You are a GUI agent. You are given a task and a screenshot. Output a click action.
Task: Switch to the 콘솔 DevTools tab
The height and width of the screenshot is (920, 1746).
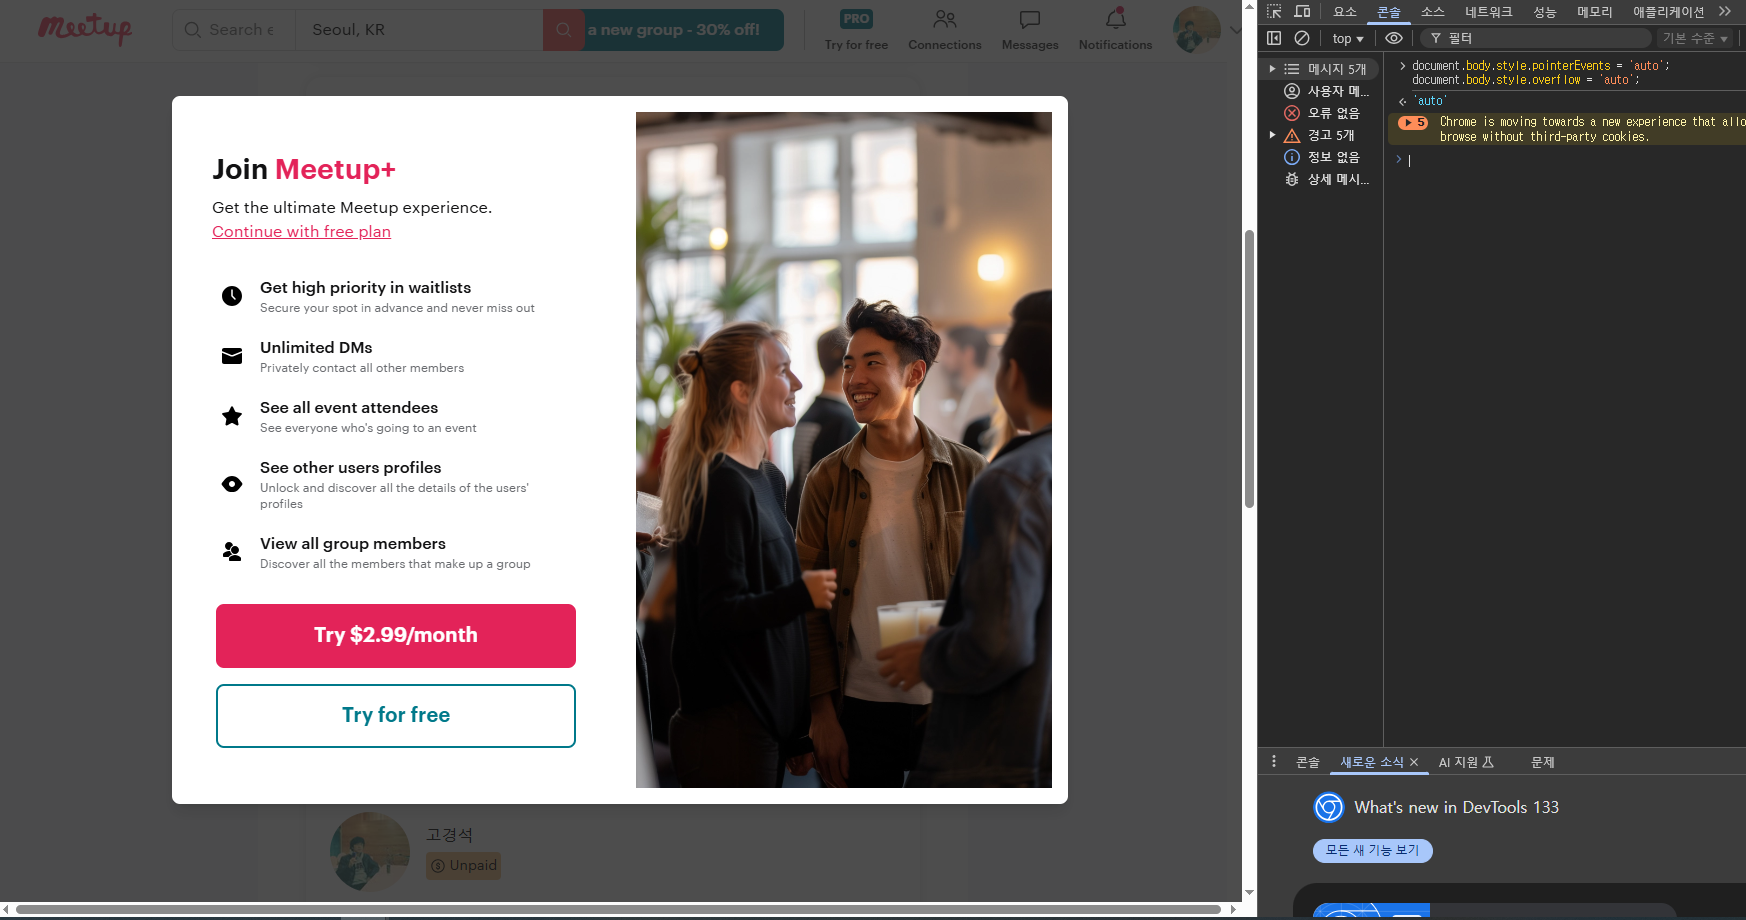(x=1389, y=12)
